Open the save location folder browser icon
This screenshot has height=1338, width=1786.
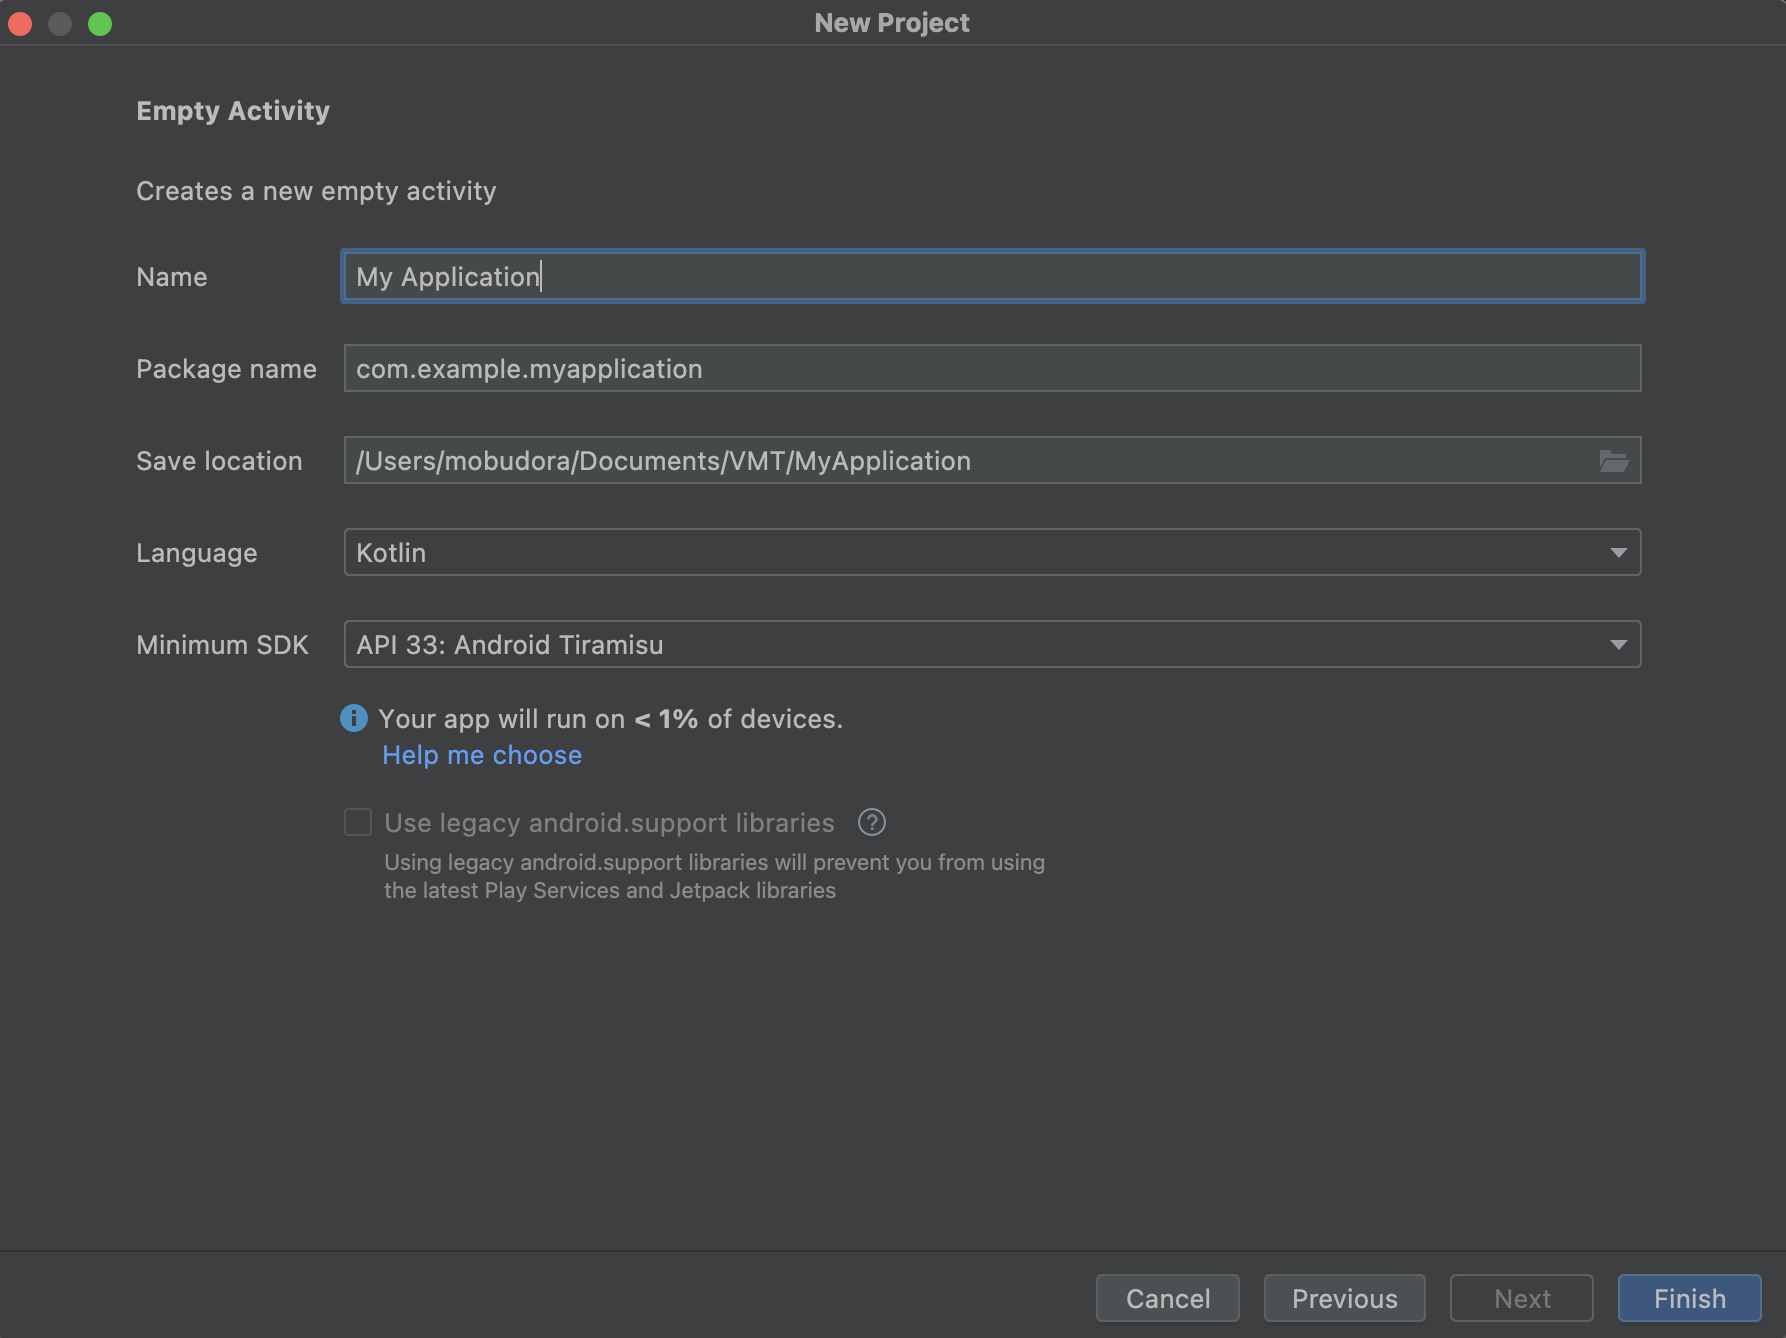click(1614, 460)
